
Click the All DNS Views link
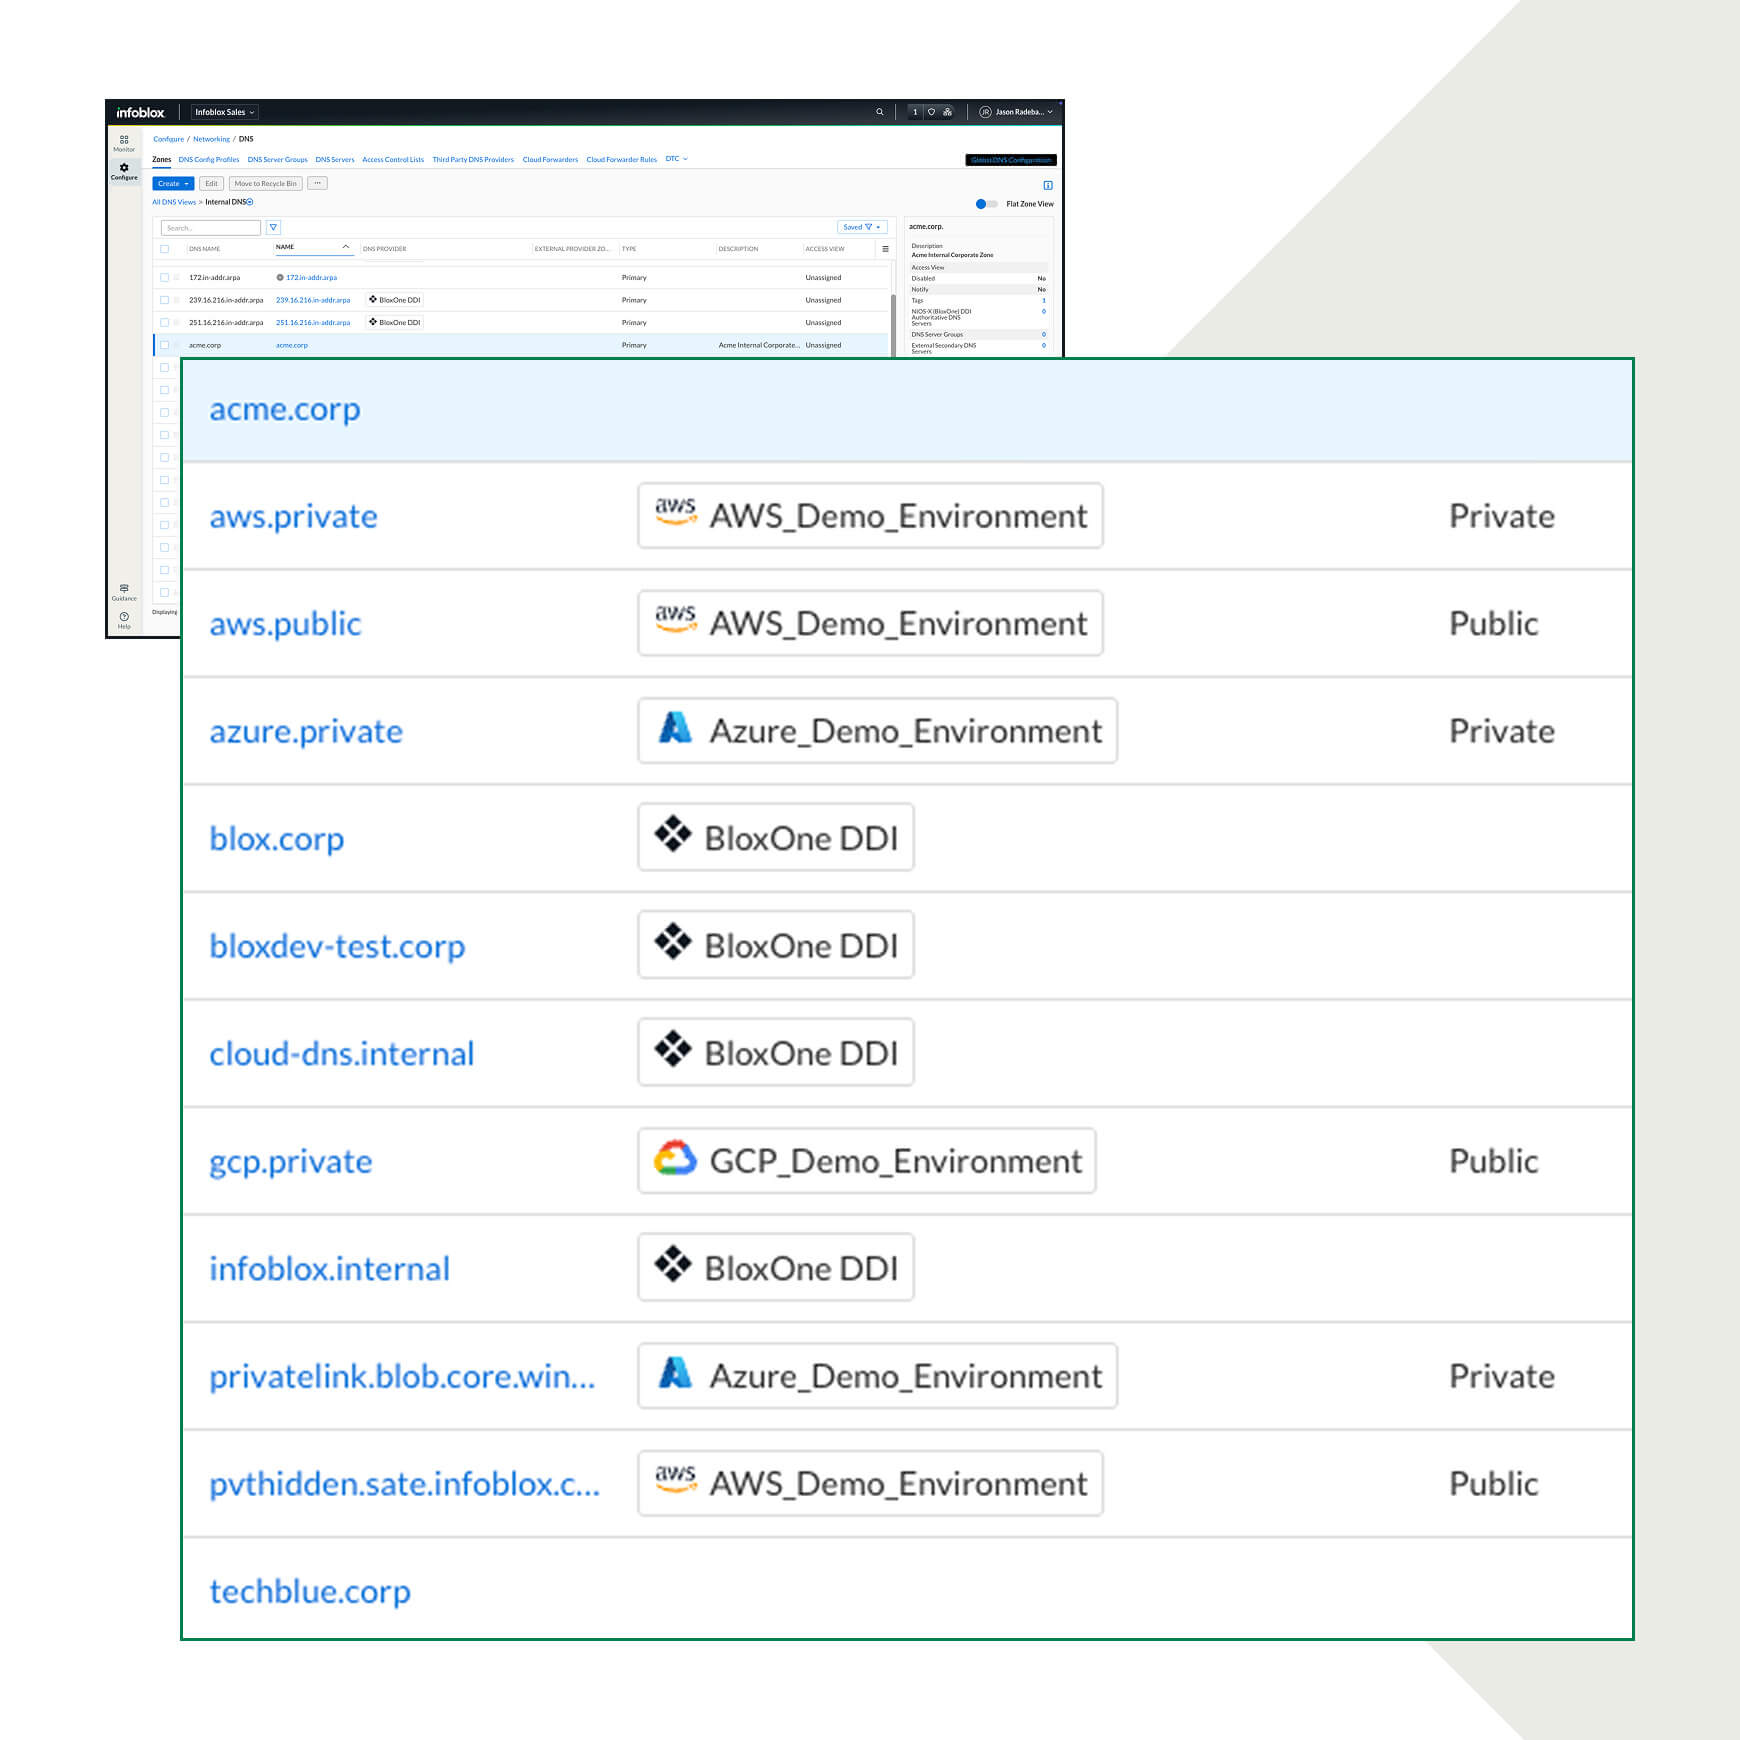coord(174,202)
